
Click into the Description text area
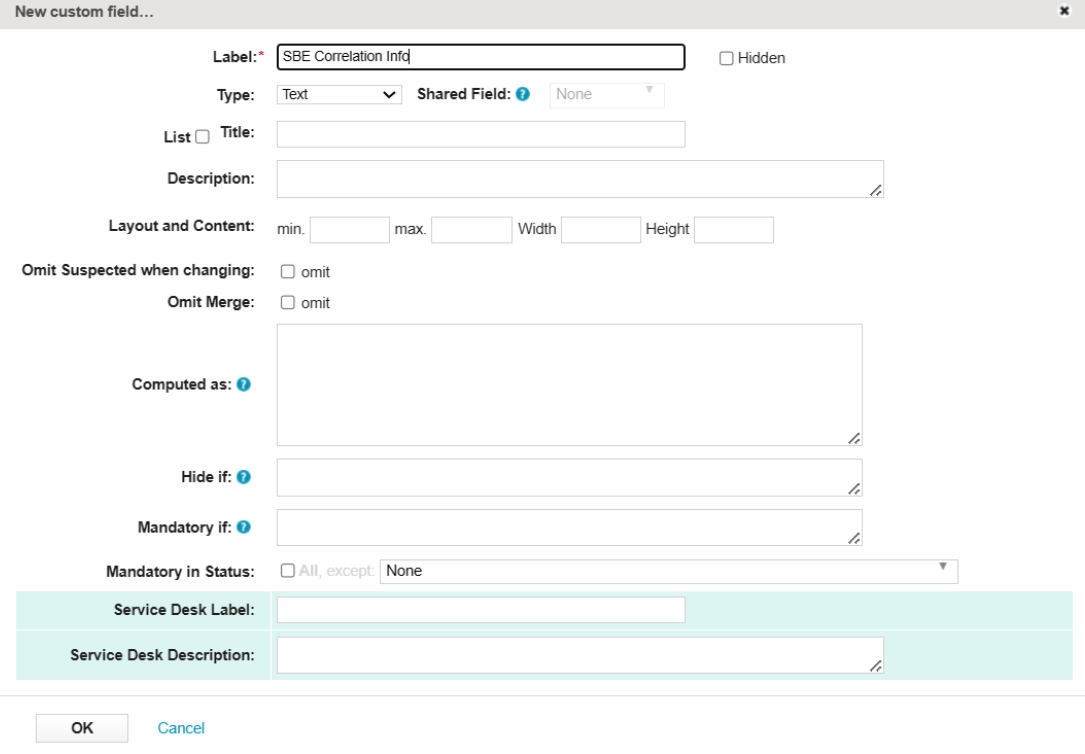coord(579,179)
